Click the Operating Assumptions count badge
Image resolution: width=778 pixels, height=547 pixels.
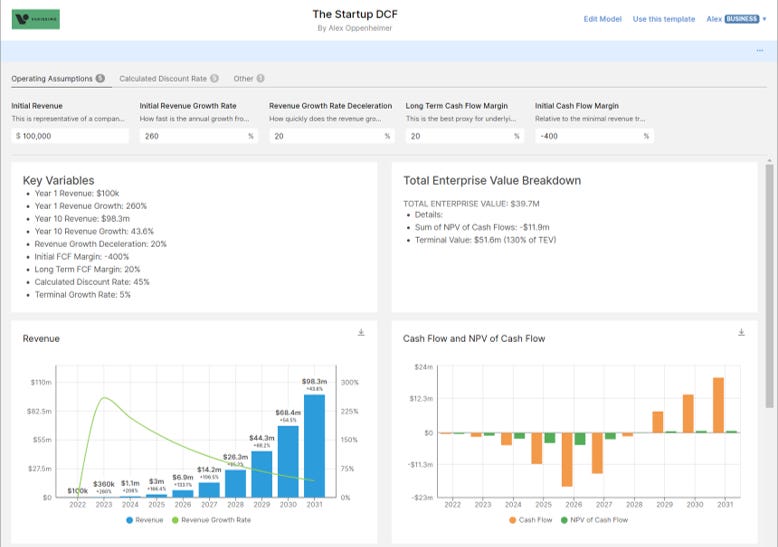(x=100, y=78)
